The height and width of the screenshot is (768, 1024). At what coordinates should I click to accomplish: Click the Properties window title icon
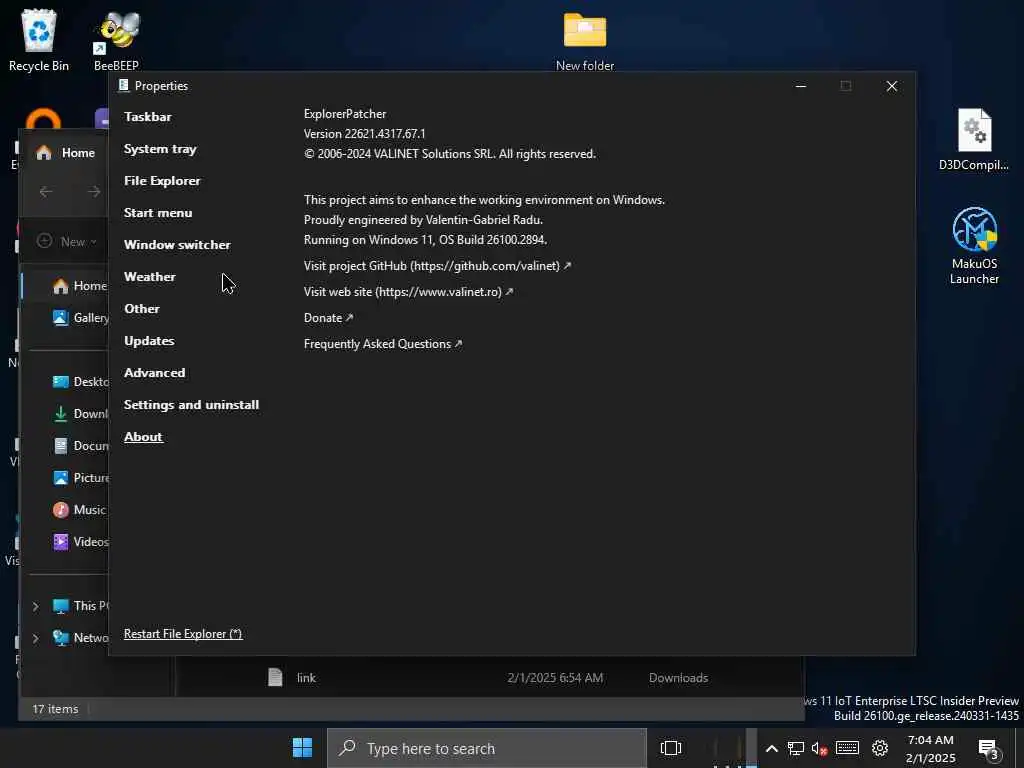123,86
